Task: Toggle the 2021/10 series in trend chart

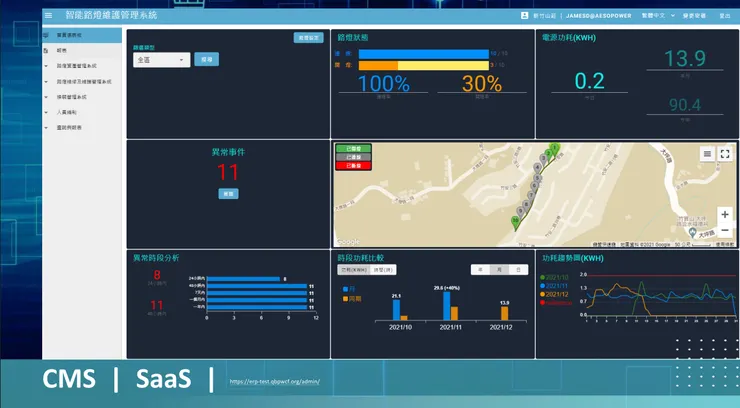Action: (x=555, y=277)
